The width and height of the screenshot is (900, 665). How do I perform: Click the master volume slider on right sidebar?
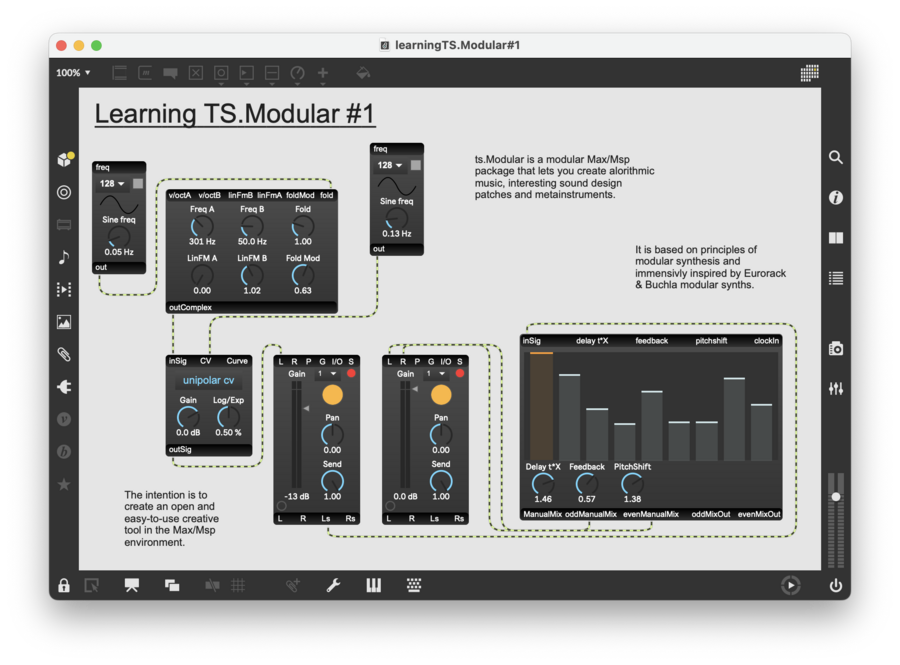tap(836, 497)
